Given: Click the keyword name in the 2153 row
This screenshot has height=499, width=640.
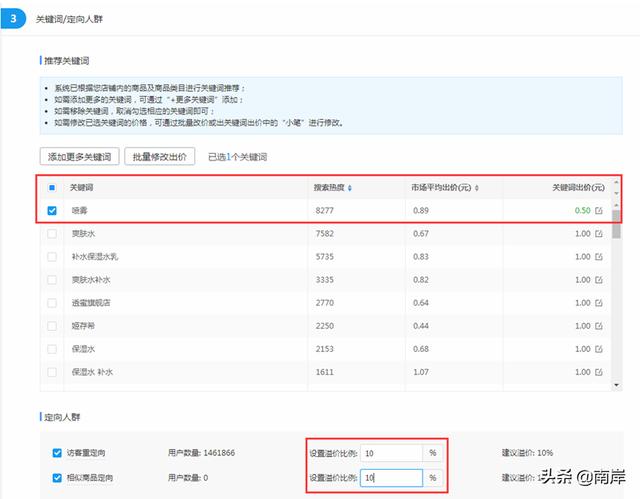Looking at the screenshot, I should (x=83, y=349).
